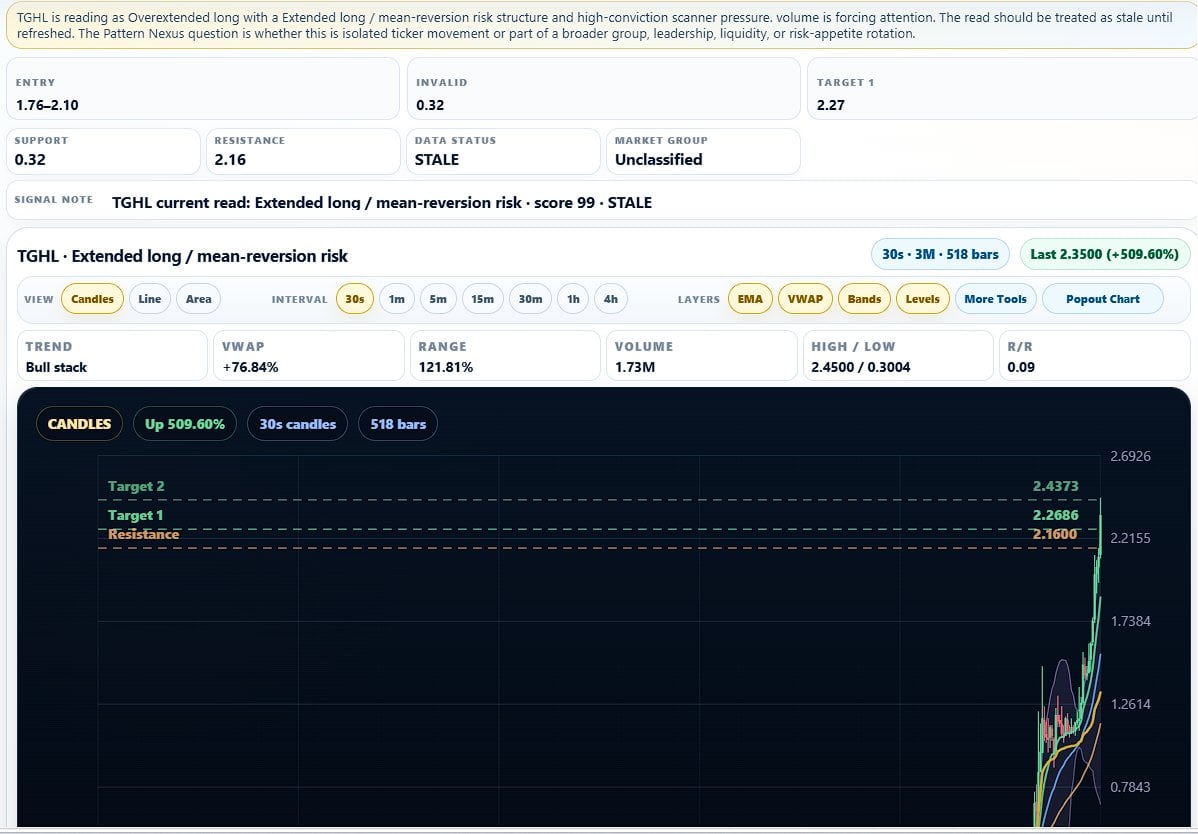Click the VWAP +76.84% value

[x=250, y=367]
